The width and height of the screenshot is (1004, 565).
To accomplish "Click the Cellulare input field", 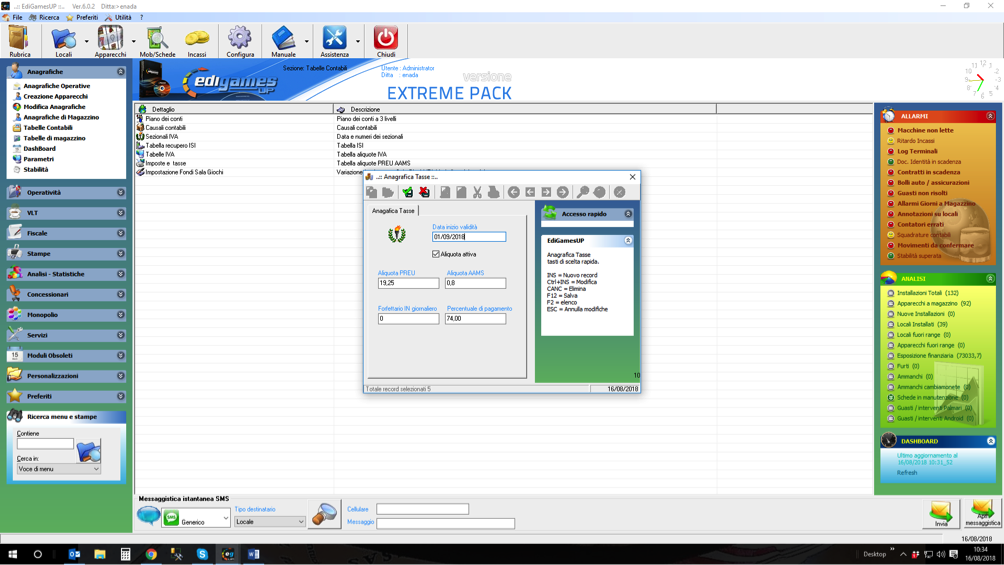I will [x=423, y=509].
